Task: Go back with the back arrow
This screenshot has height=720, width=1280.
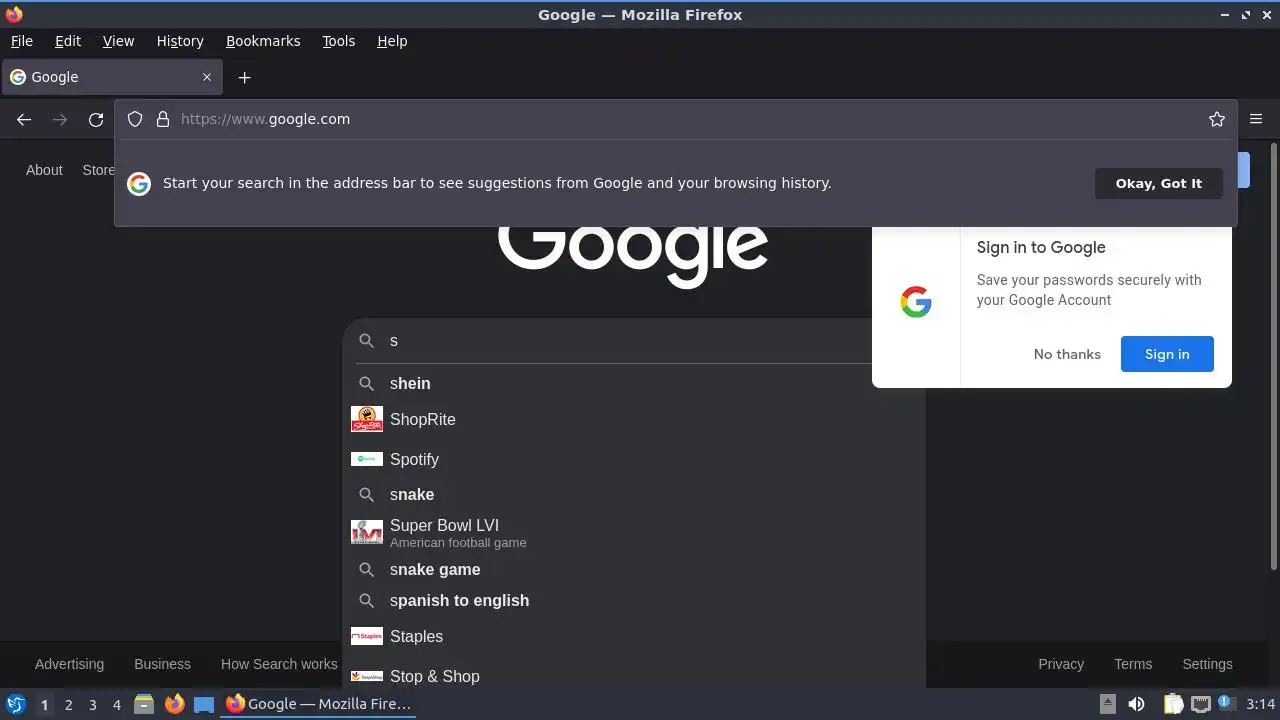Action: click(x=24, y=119)
